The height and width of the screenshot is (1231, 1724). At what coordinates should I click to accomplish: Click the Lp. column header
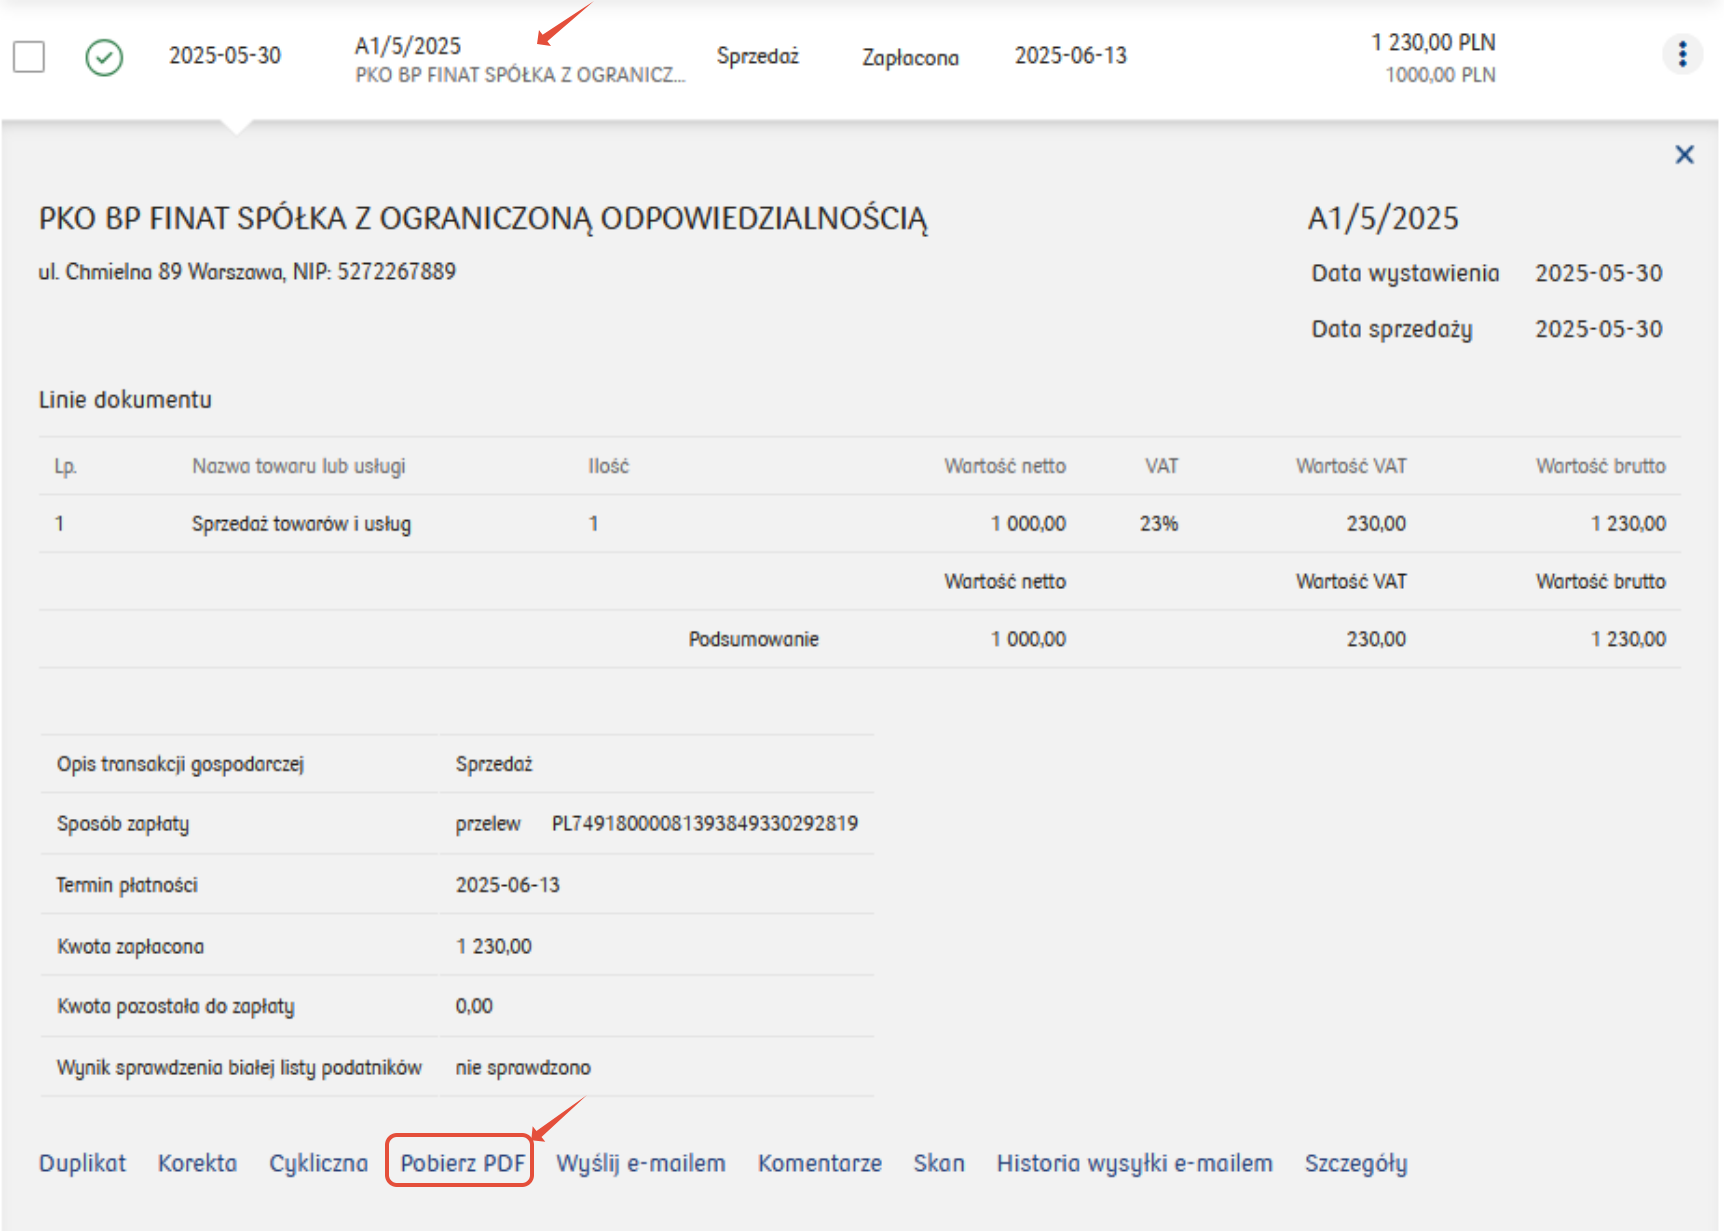pyautogui.click(x=65, y=467)
